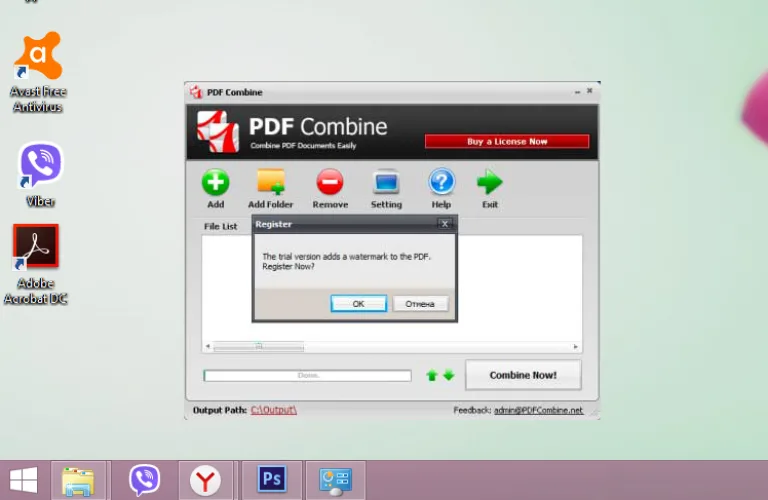The width and height of the screenshot is (768, 500).
Task: Click the Exit green arrow icon
Action: pos(489,182)
